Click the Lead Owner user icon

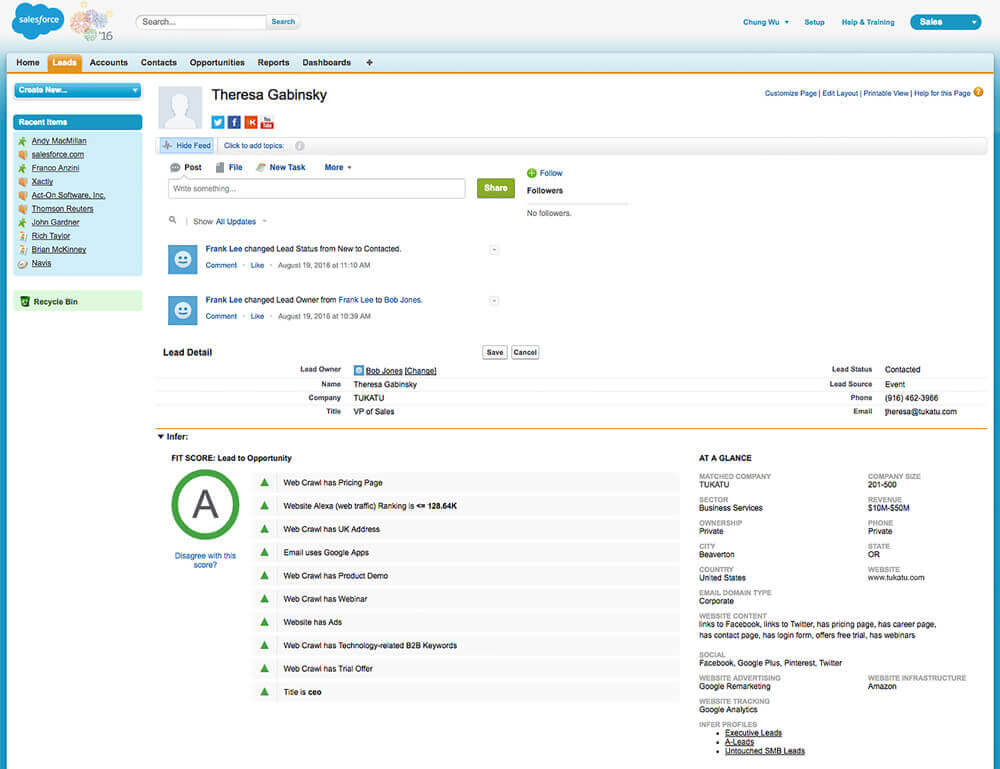tap(358, 370)
